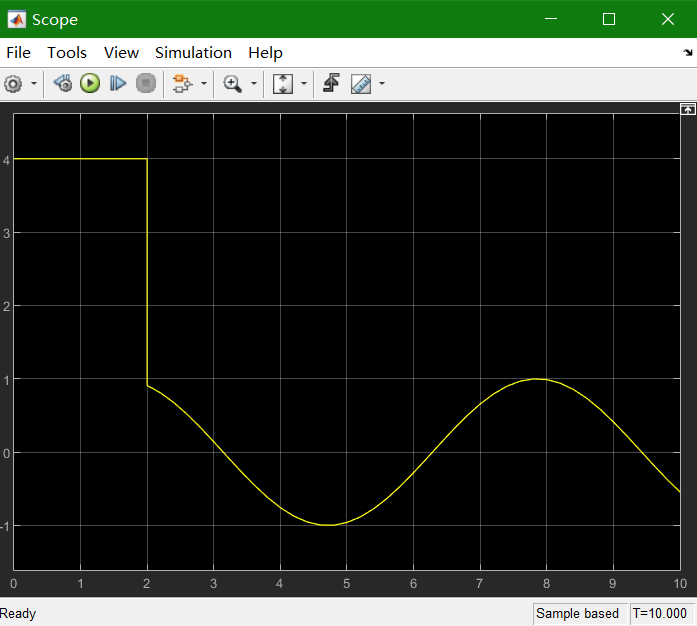Image resolution: width=697 pixels, height=626 pixels.
Task: Expand the dropdown next to highlight block icon
Action: (x=204, y=83)
